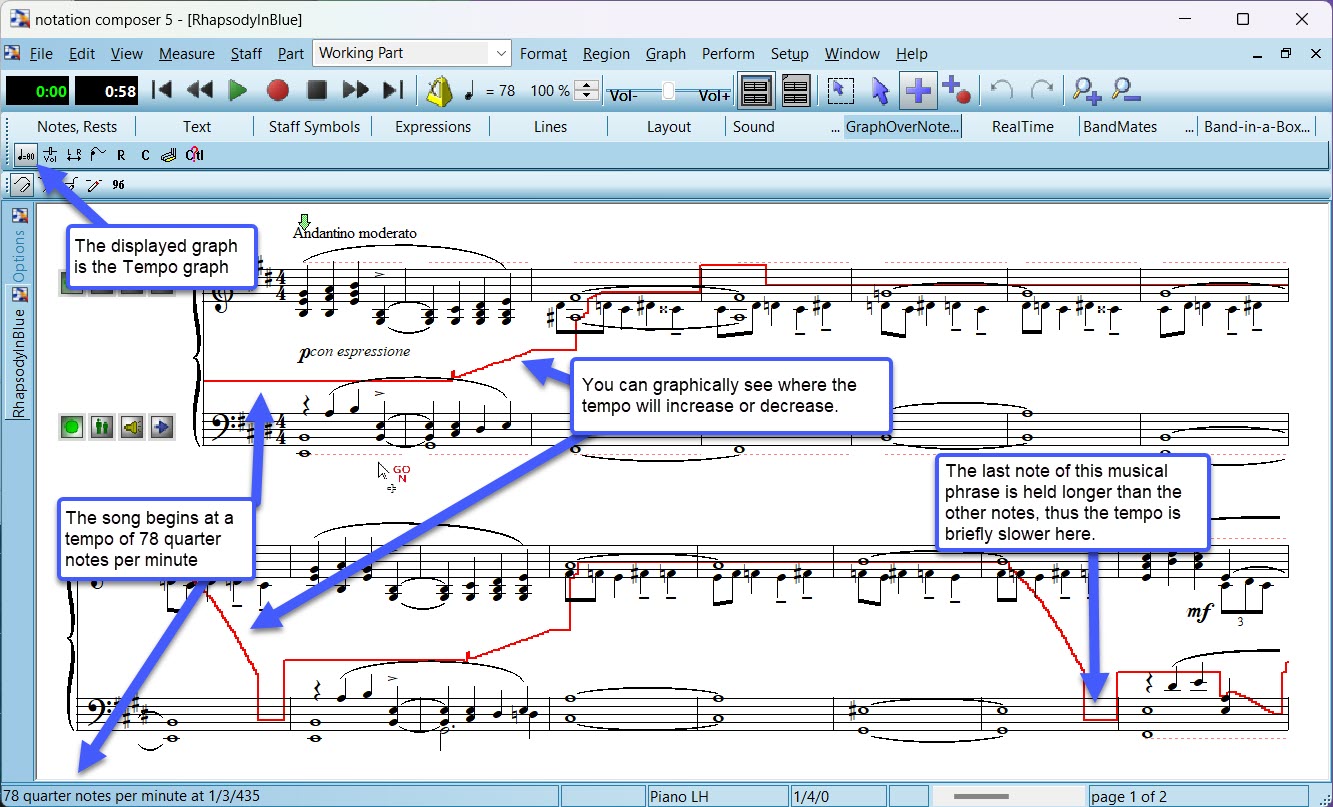Image resolution: width=1333 pixels, height=807 pixels.
Task: Select the Tempo graph tool
Action: click(26, 155)
